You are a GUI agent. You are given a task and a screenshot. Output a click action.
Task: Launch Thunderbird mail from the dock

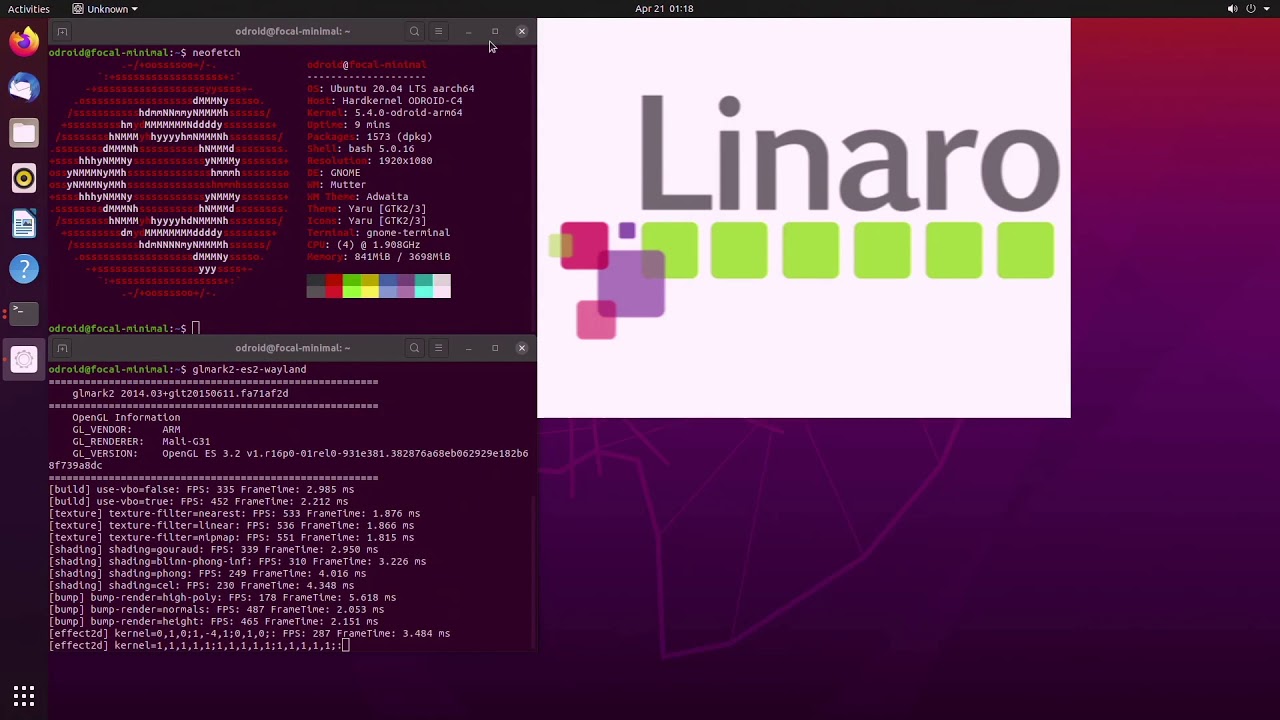24,87
